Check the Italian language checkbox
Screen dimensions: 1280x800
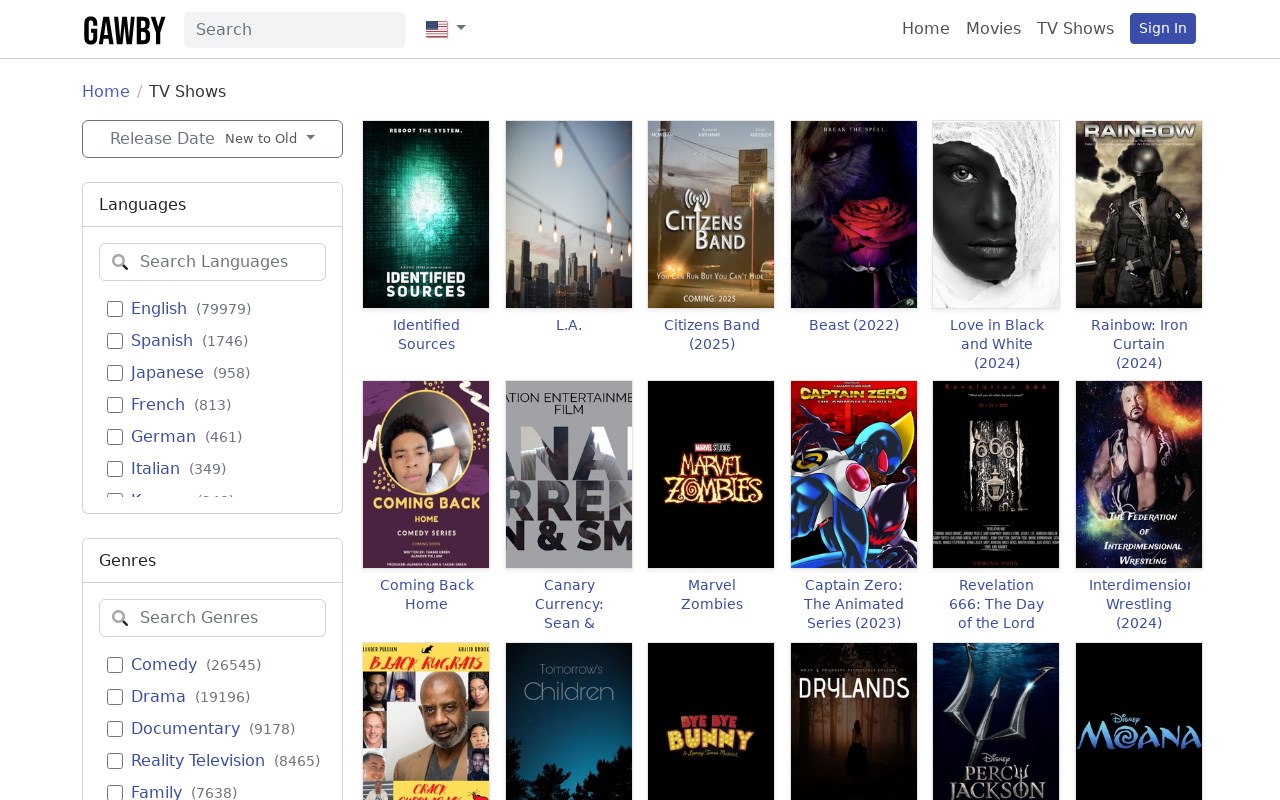(115, 469)
